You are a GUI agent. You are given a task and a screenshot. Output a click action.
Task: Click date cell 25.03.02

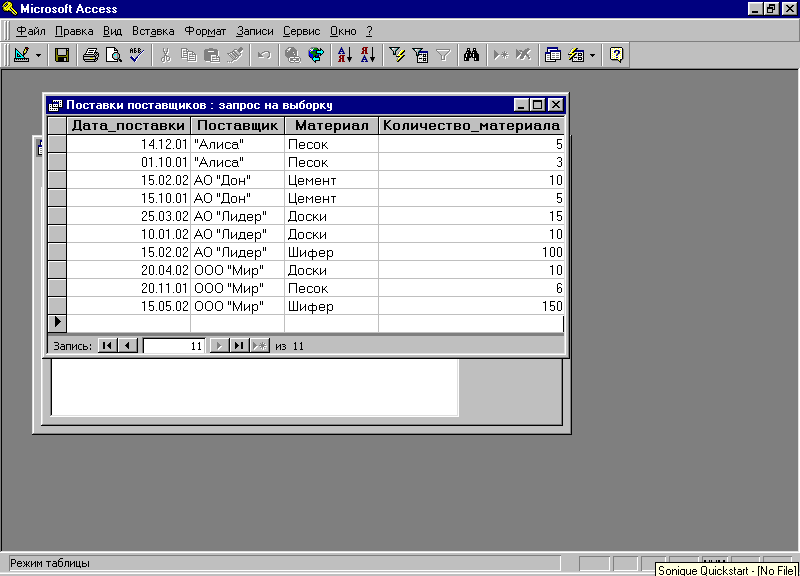[x=129, y=216]
